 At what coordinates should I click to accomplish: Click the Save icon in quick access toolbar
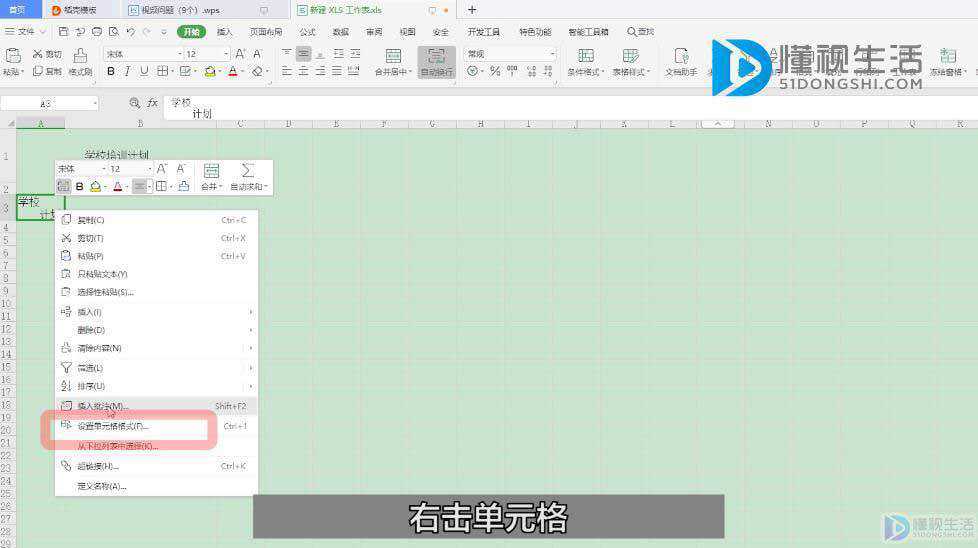click(x=63, y=31)
